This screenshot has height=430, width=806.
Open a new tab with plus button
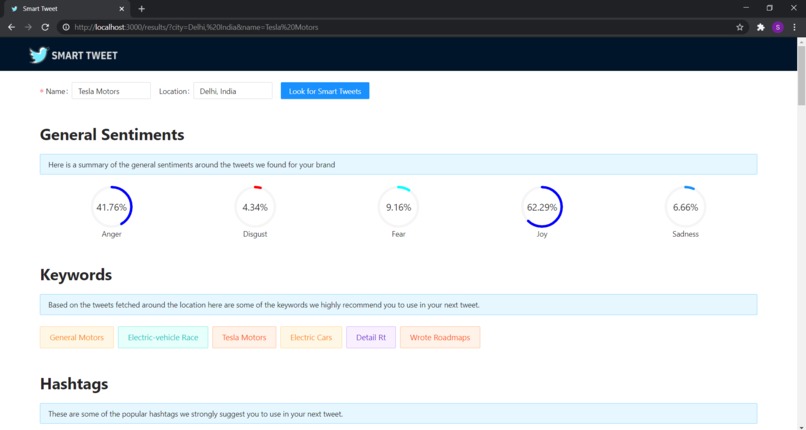[x=141, y=9]
